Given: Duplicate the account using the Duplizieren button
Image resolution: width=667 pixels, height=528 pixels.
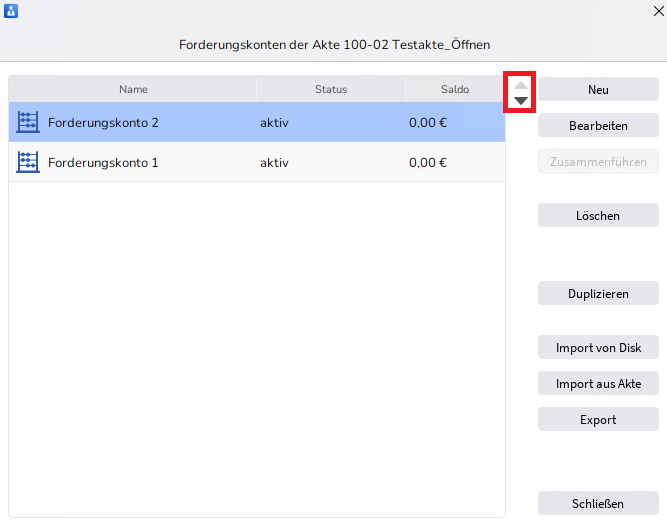Looking at the screenshot, I should coord(598,293).
